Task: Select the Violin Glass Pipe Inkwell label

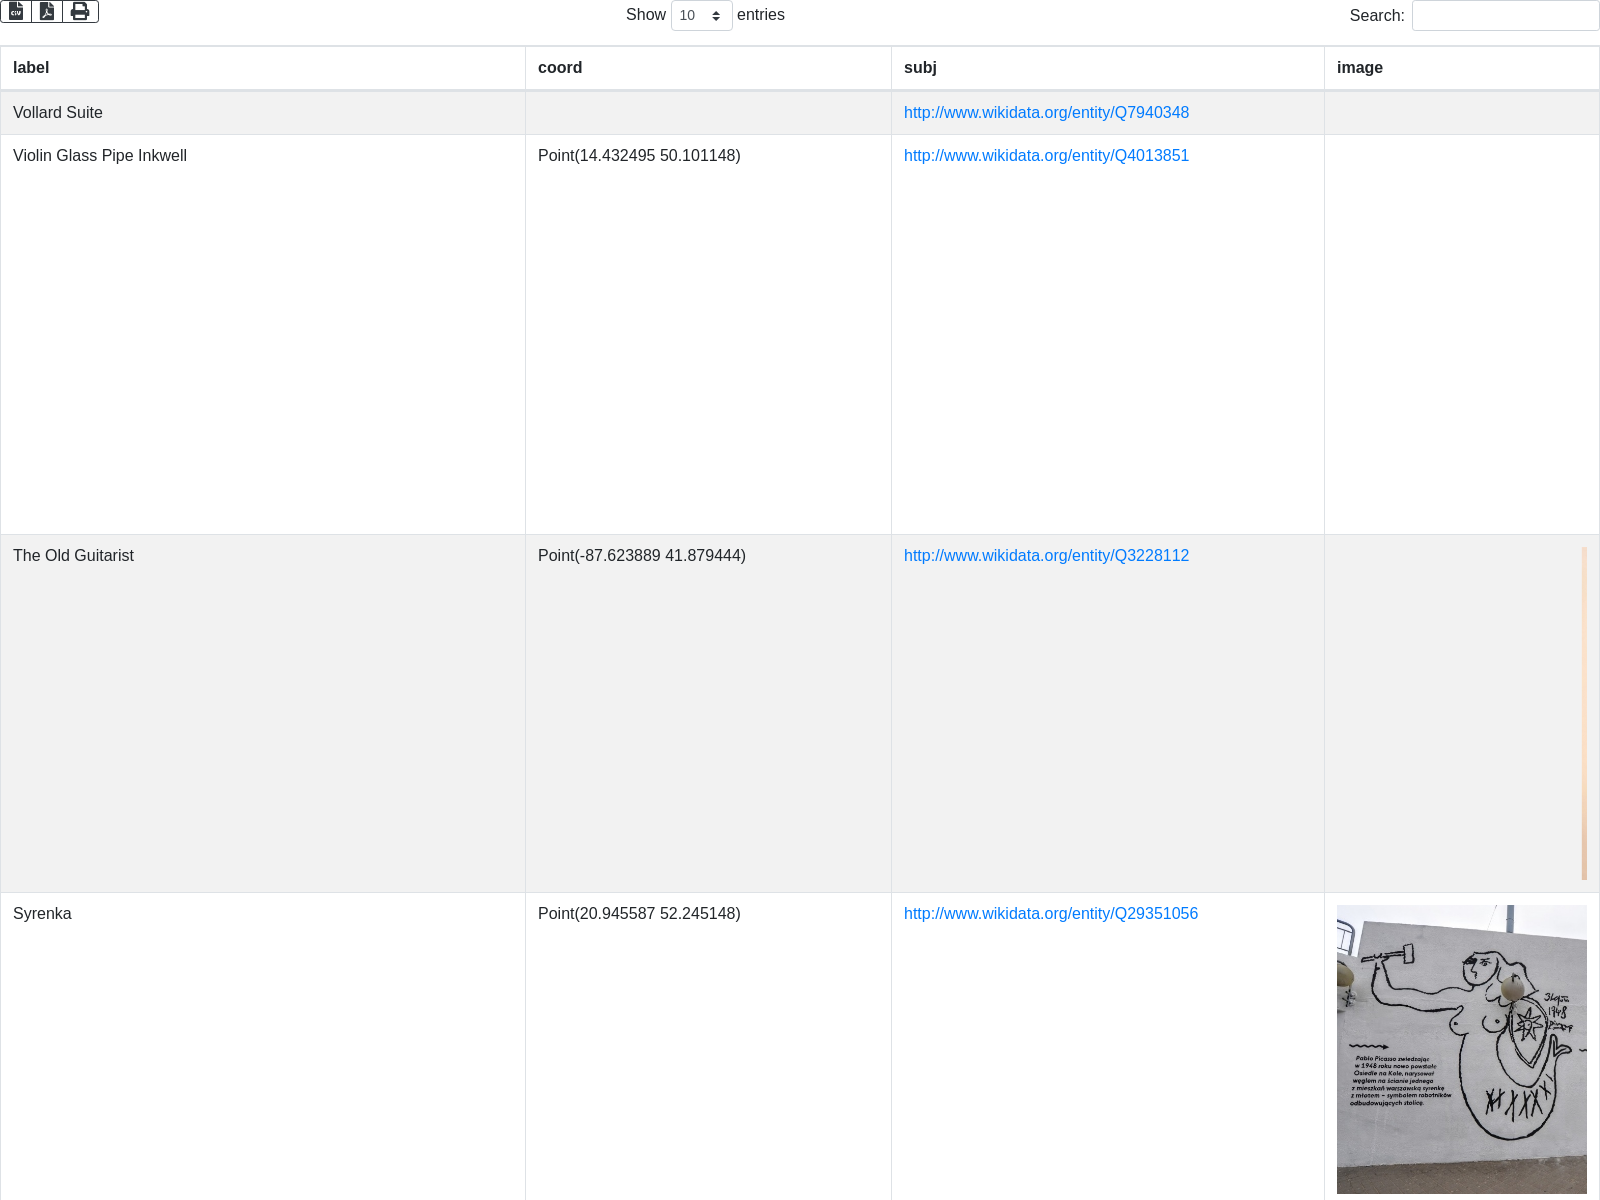Action: (100, 156)
